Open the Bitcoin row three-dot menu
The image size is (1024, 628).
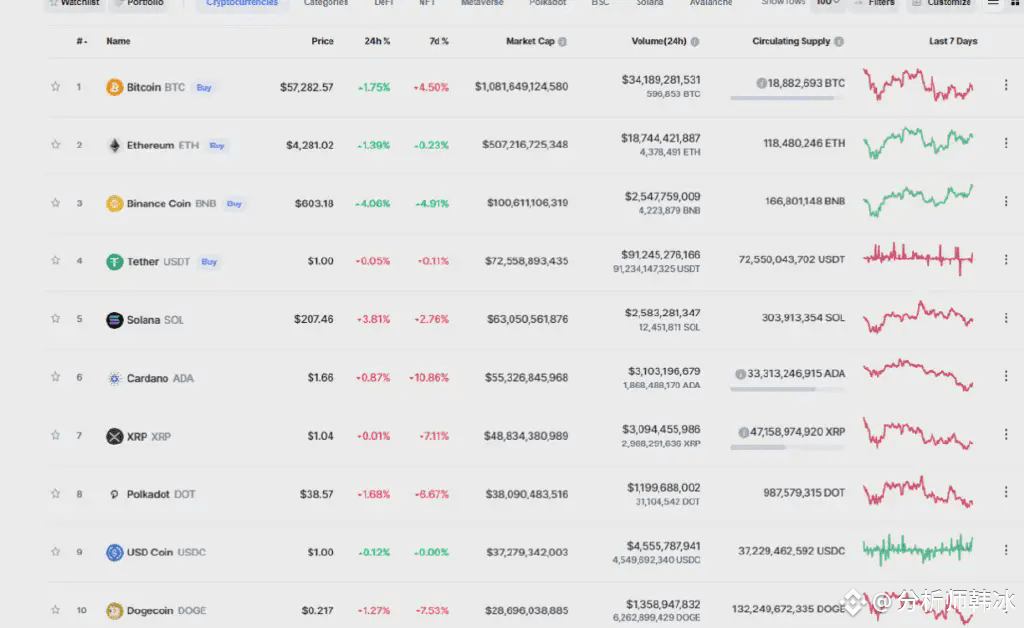coord(1006,85)
